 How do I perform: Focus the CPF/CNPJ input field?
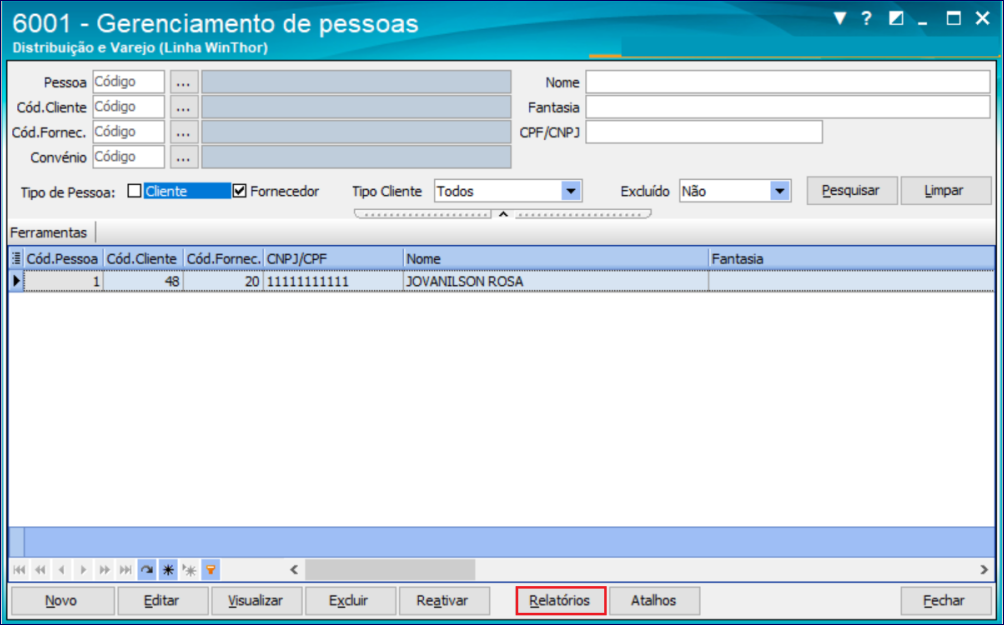point(704,132)
